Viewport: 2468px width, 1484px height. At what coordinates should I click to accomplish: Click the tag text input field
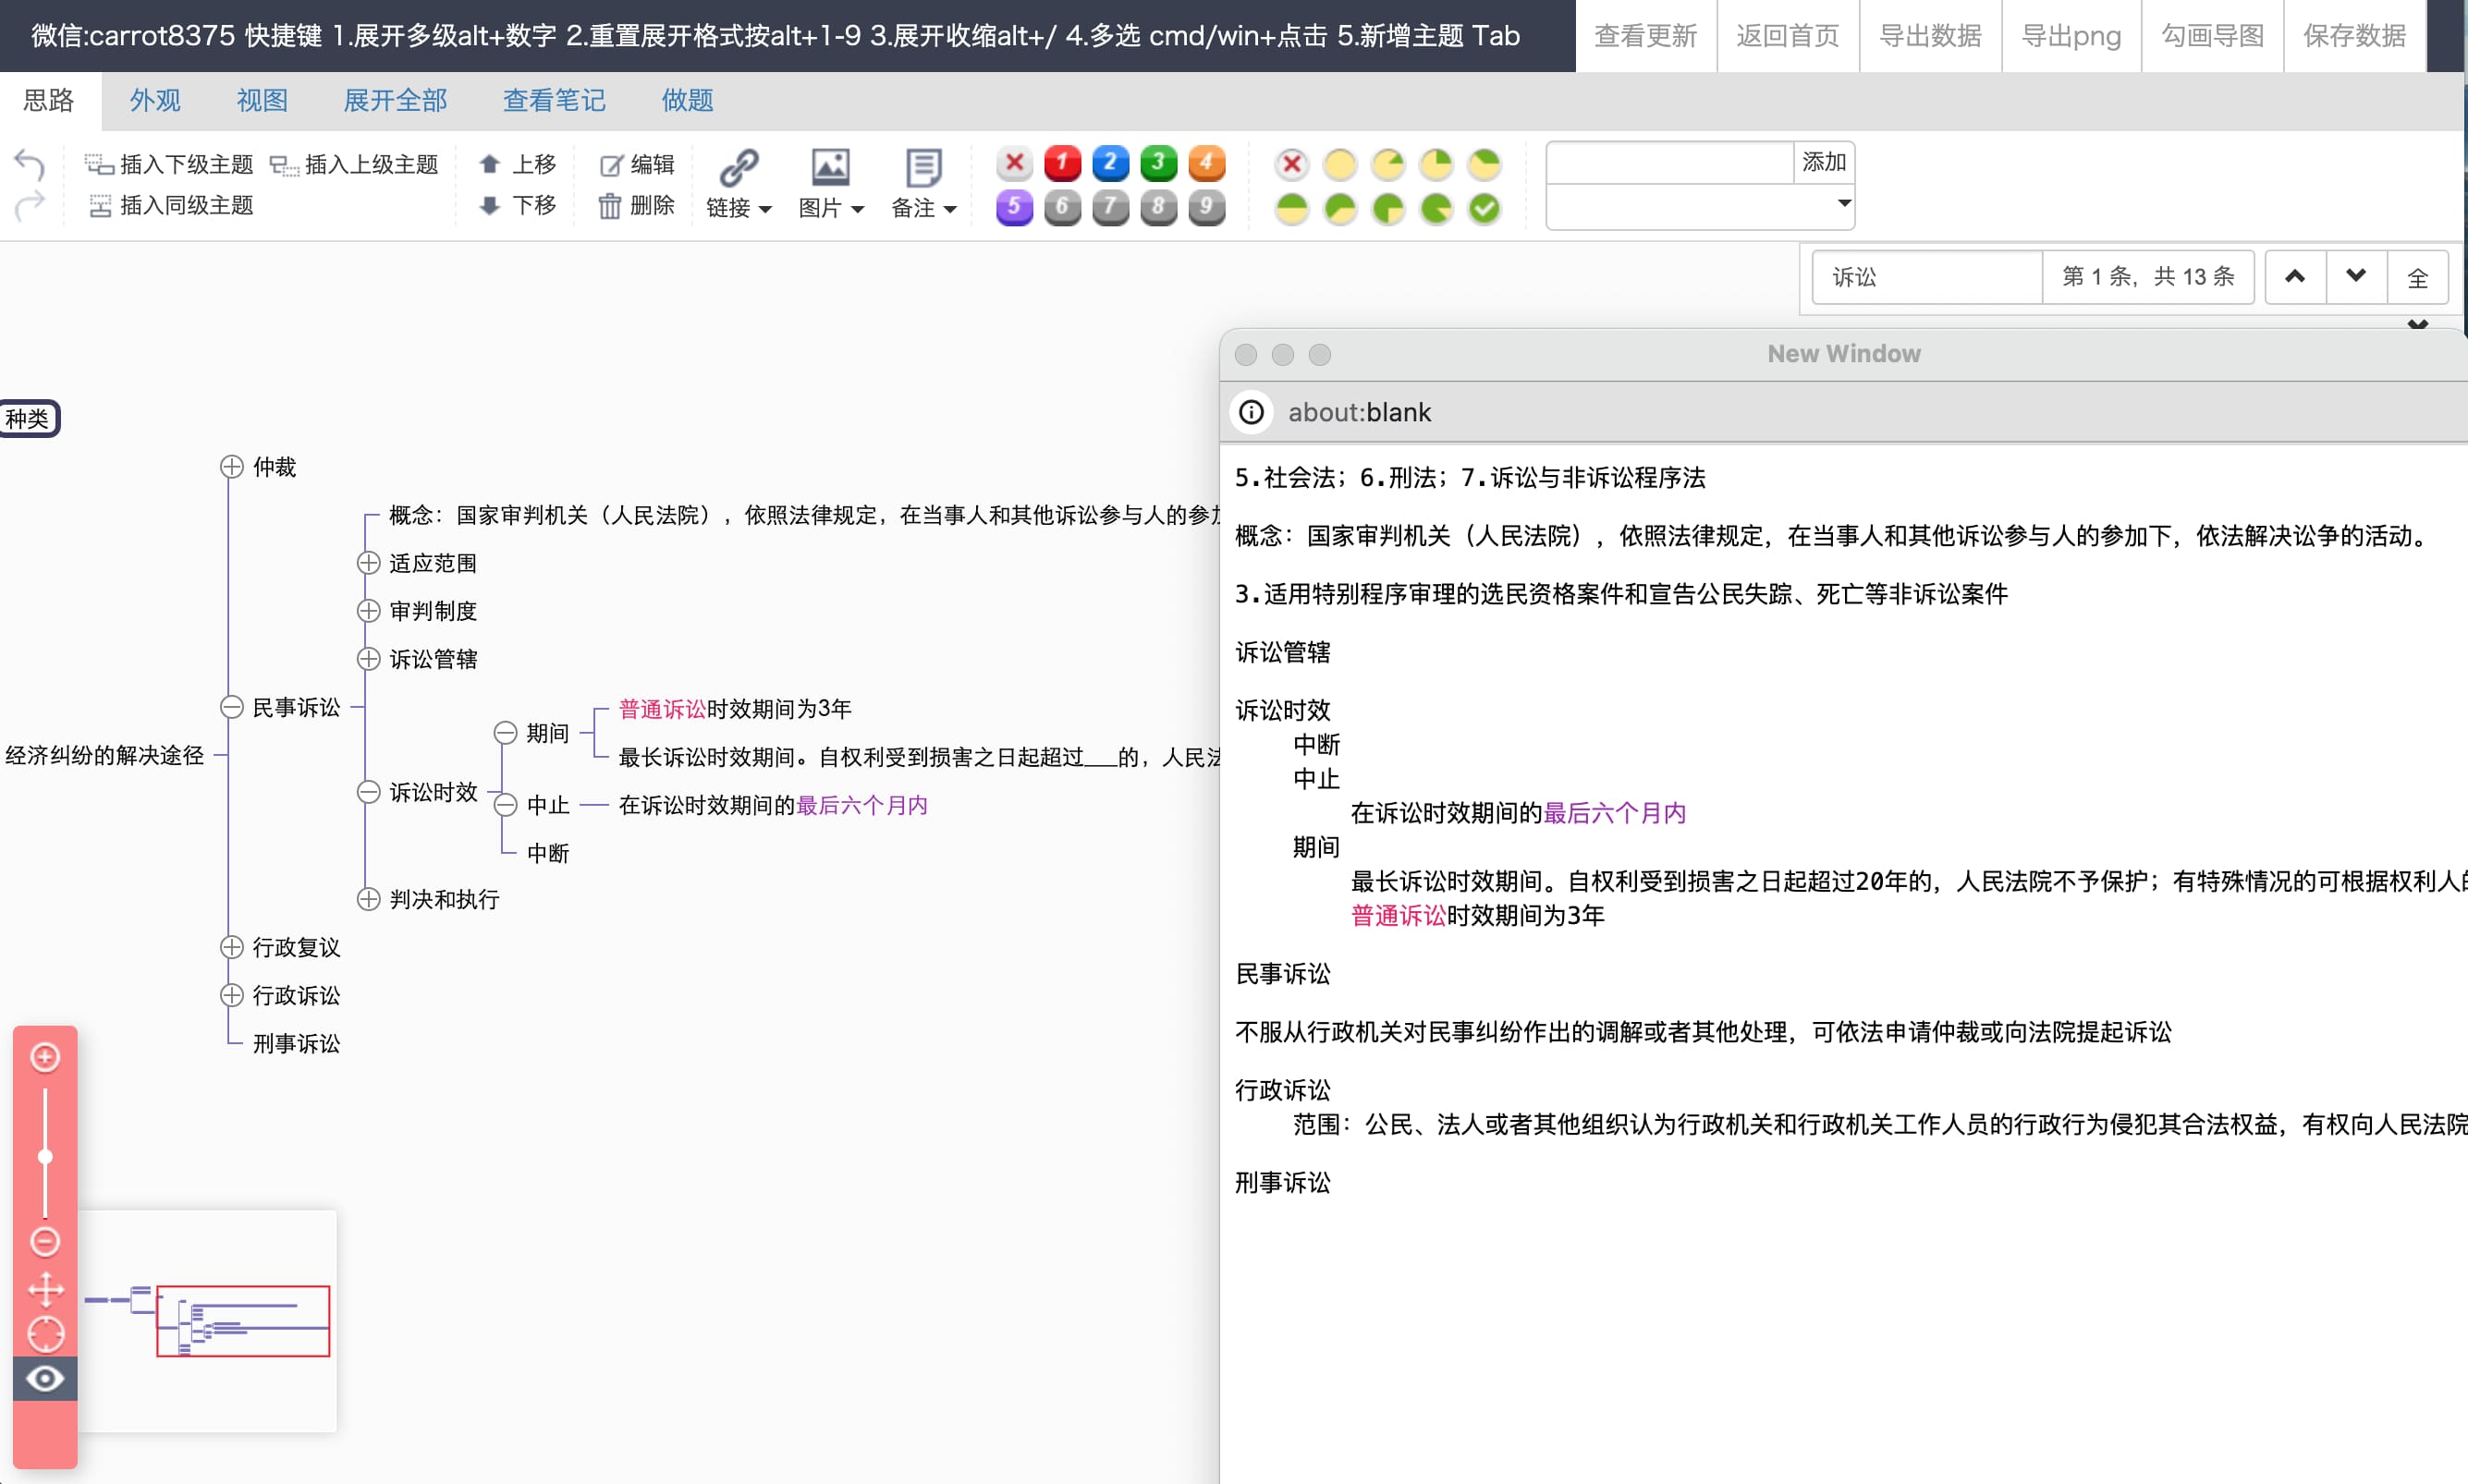coord(1670,163)
